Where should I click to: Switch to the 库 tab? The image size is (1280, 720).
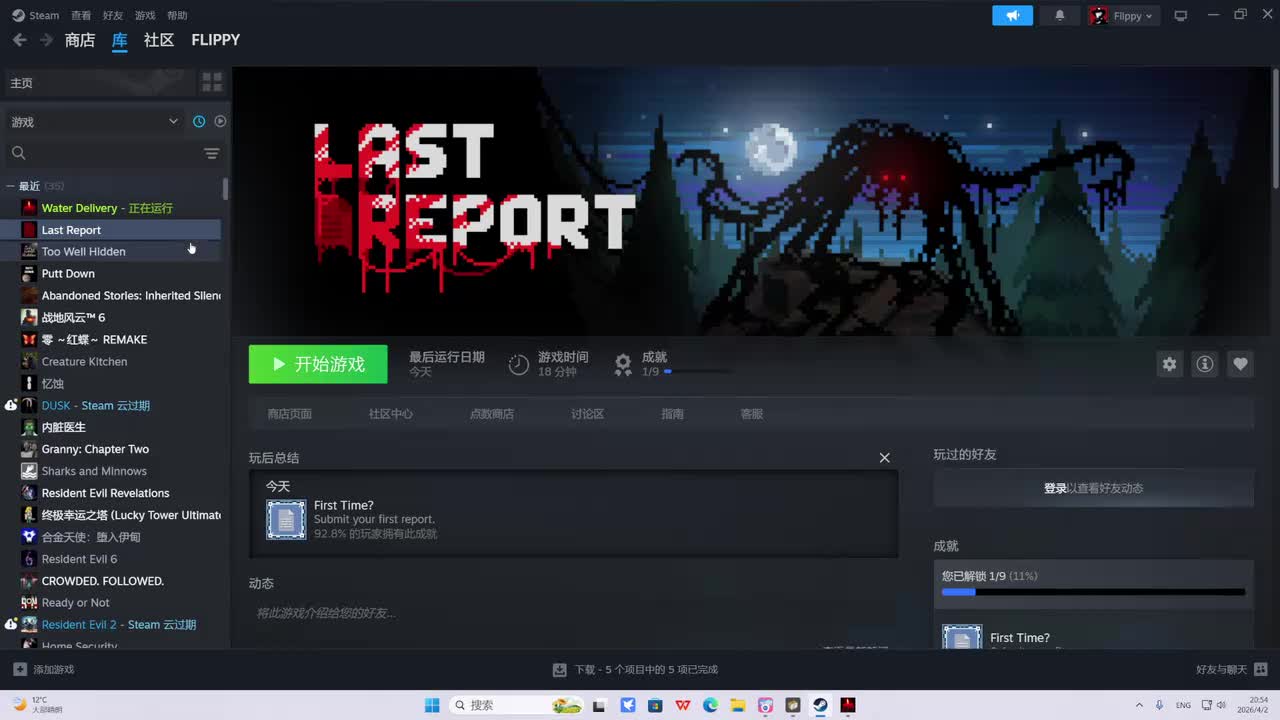[120, 40]
